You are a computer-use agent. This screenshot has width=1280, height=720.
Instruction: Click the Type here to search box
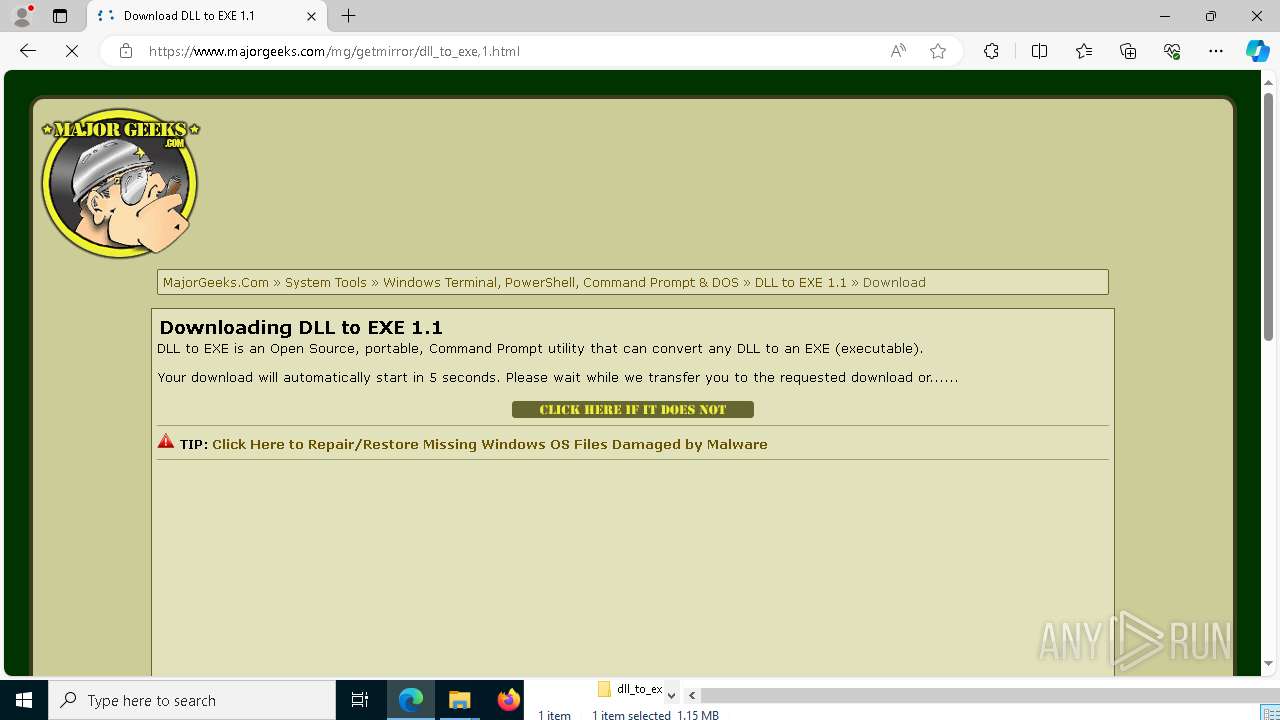pyautogui.click(x=192, y=700)
